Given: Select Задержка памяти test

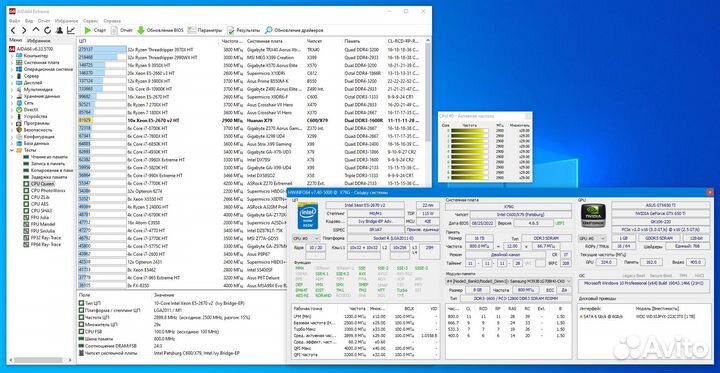Looking at the screenshot, I should (45, 177).
